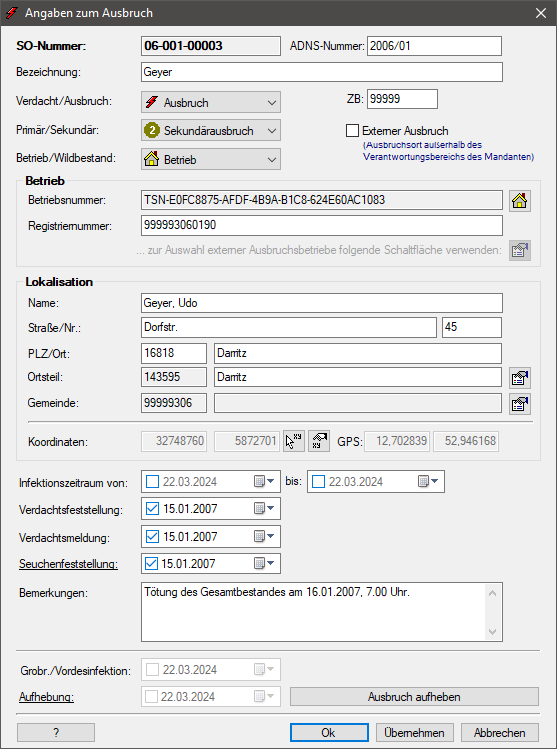The height and width of the screenshot is (749, 557).
Task: Click the Registriernummer input field
Action: (x=322, y=225)
